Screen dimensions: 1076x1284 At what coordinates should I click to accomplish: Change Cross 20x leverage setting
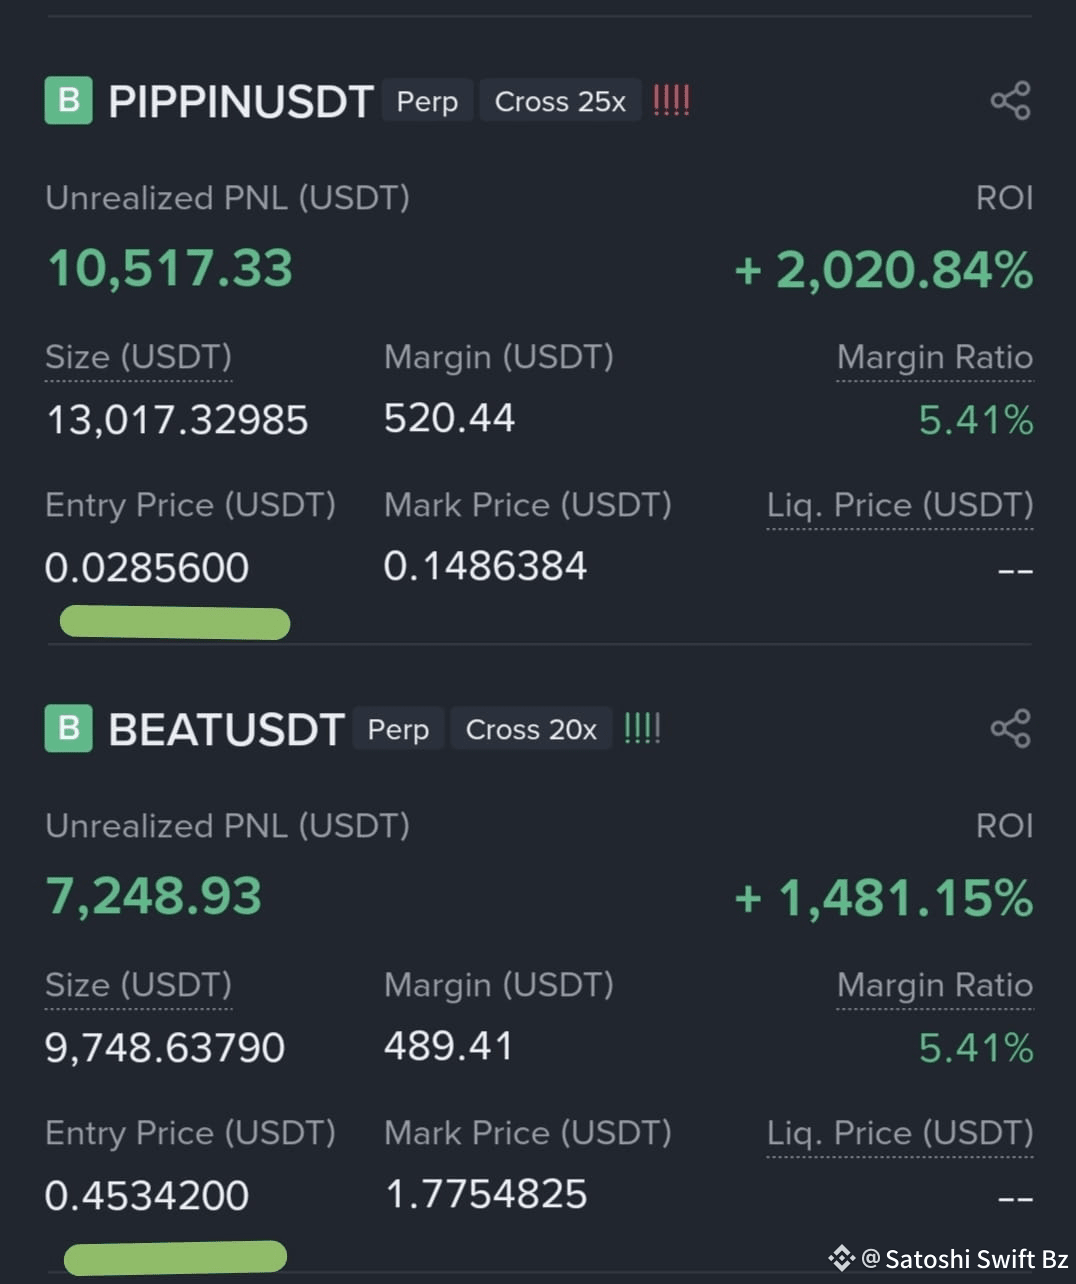click(x=531, y=729)
